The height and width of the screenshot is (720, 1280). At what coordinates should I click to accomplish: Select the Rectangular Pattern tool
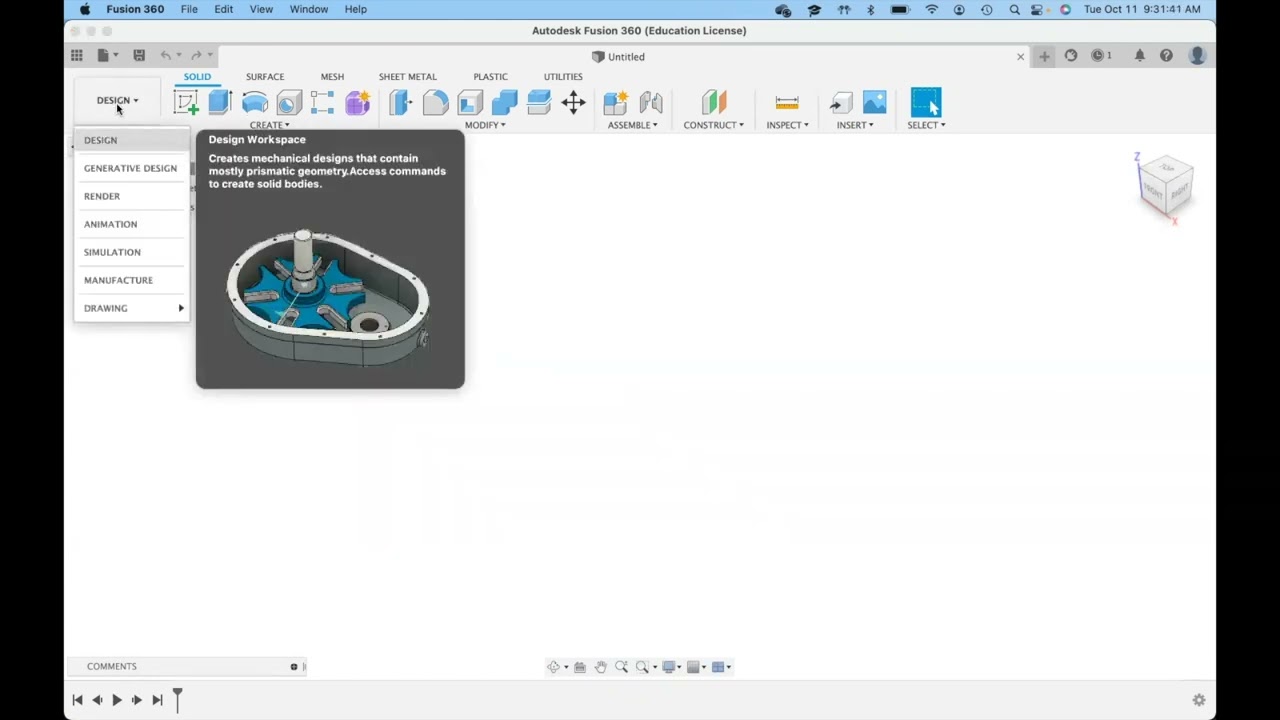(322, 102)
